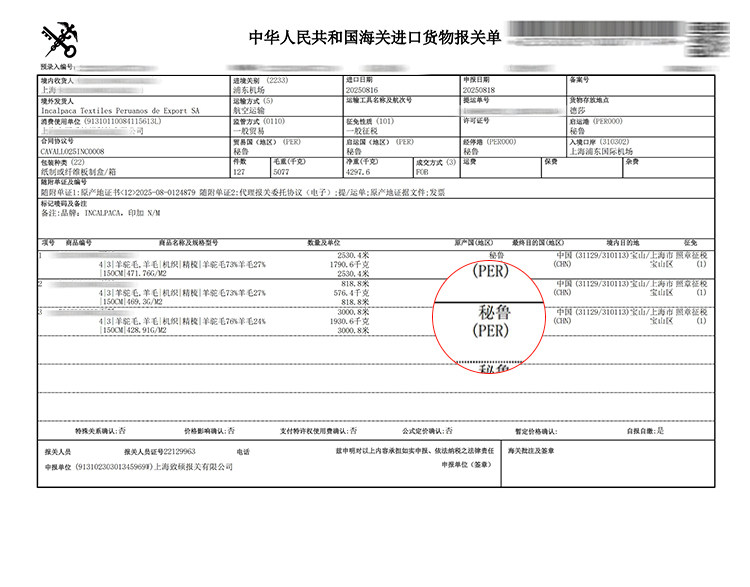This screenshot has height=587, width=750.
Task: Click the 随附单证及编号 label
Action: [64, 182]
